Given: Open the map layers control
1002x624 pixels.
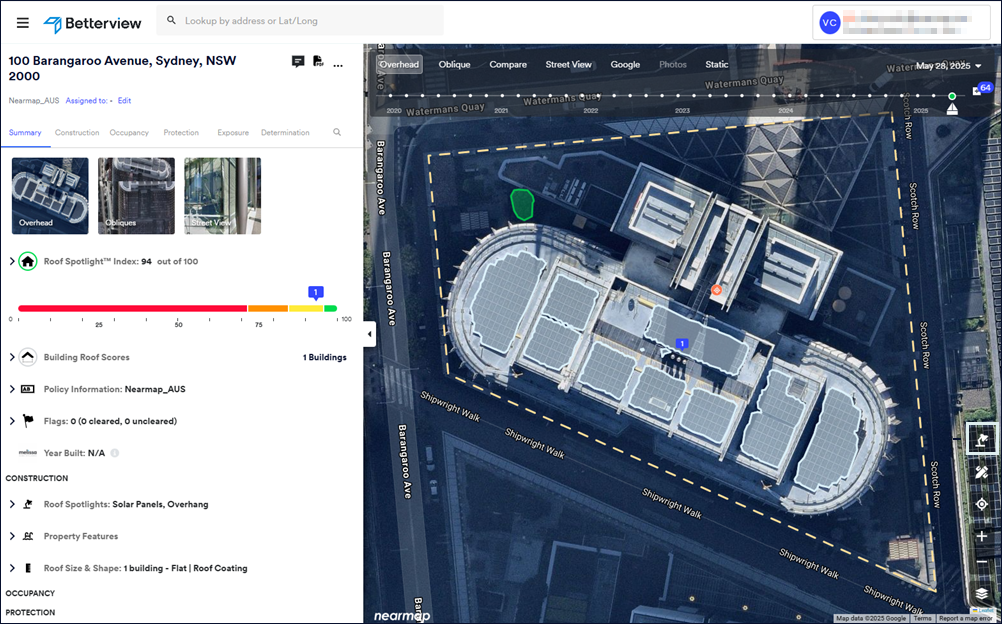Looking at the screenshot, I should tap(982, 594).
